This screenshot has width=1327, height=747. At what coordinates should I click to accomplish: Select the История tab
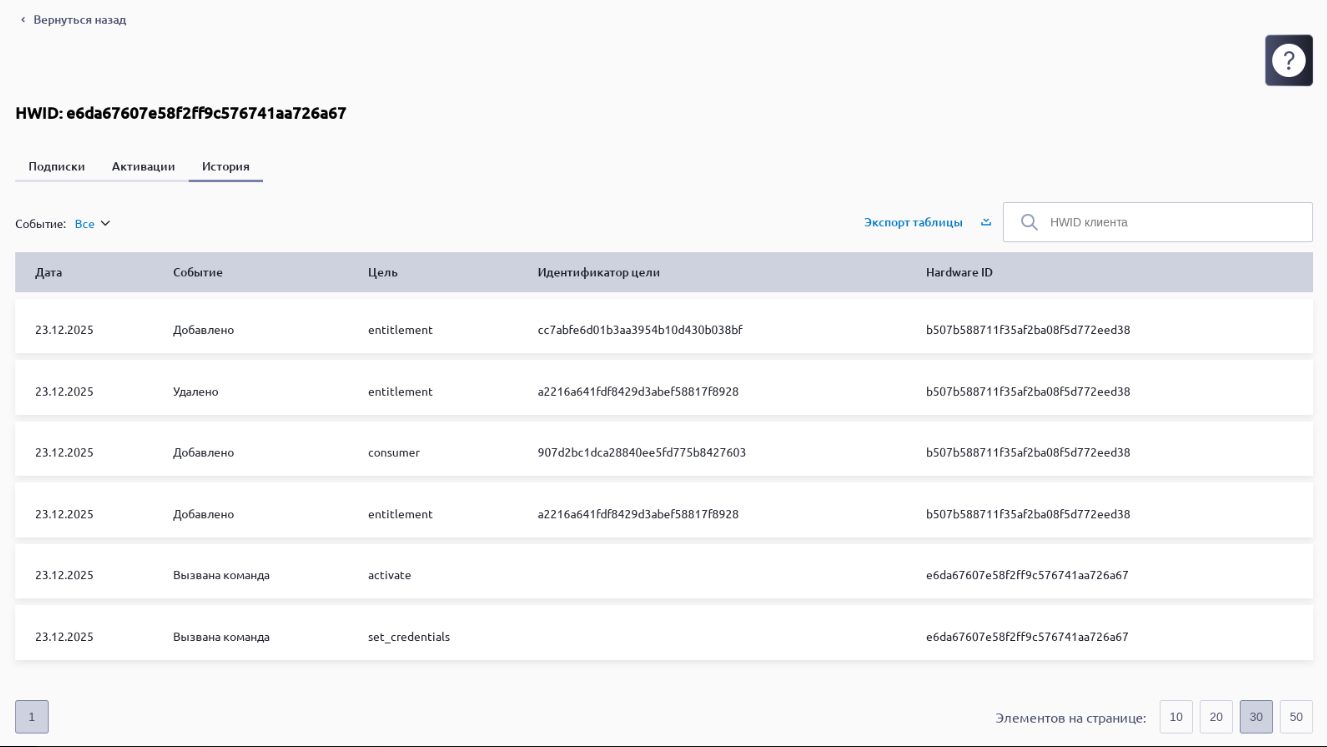[x=225, y=167]
